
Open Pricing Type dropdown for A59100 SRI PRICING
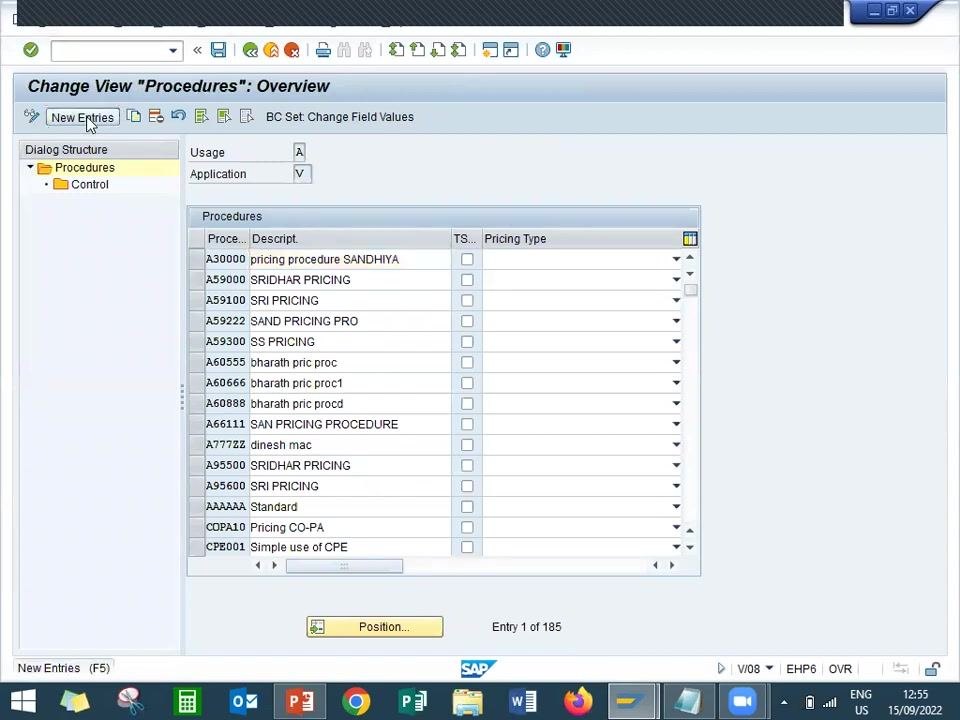tap(676, 301)
